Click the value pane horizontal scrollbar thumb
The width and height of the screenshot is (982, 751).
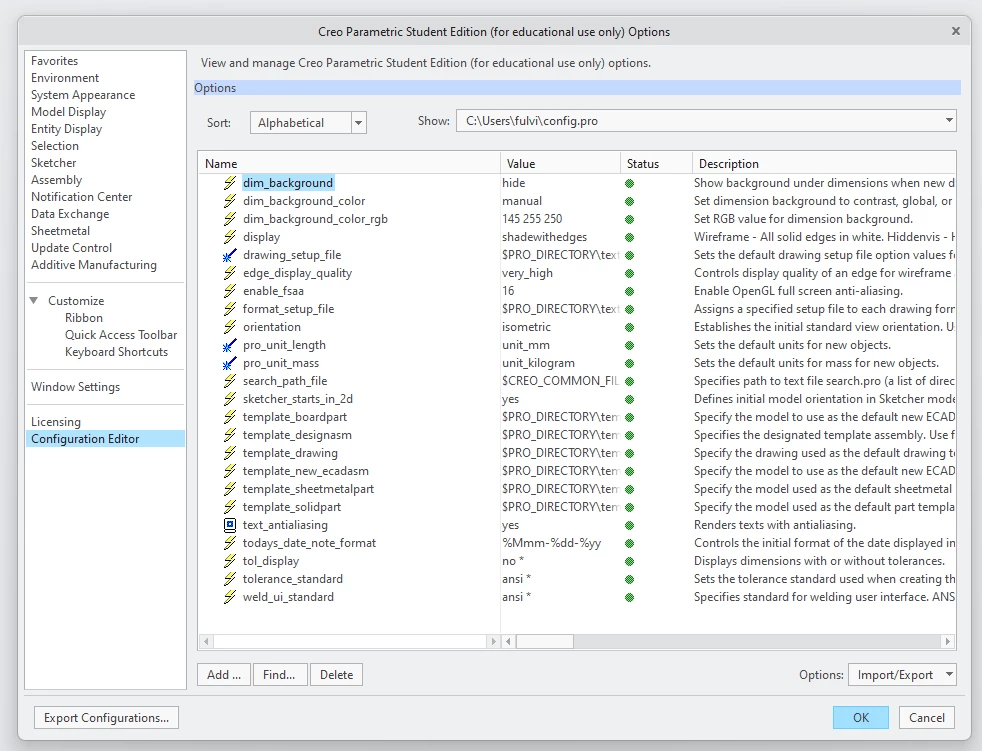click(544, 641)
